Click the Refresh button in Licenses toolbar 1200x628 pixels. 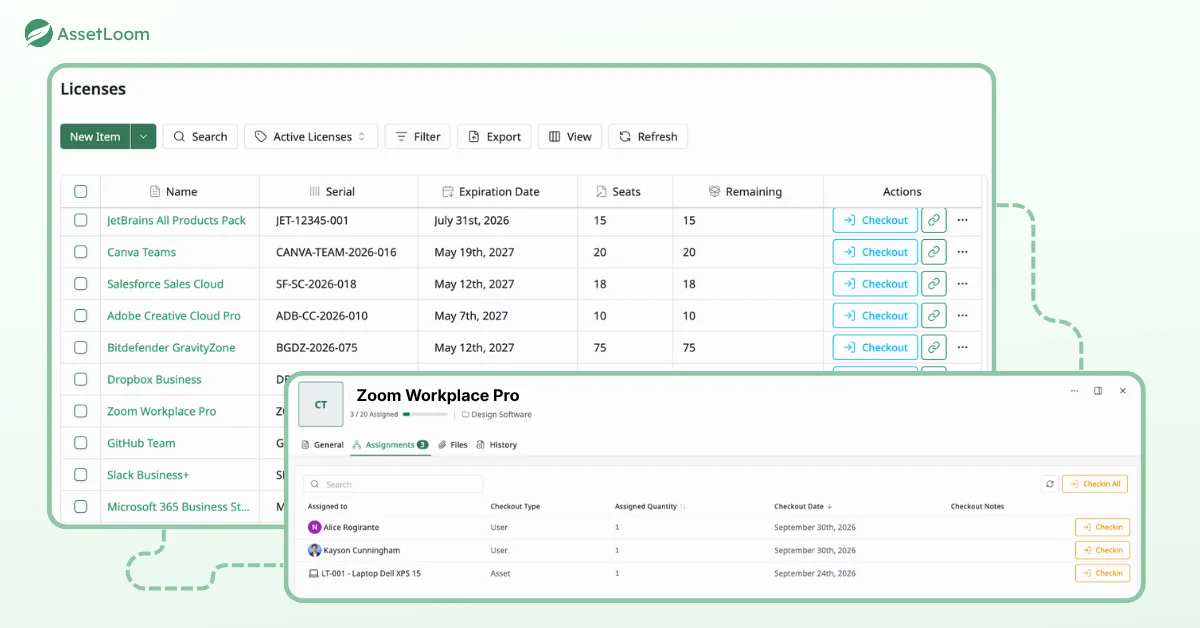[x=648, y=137]
